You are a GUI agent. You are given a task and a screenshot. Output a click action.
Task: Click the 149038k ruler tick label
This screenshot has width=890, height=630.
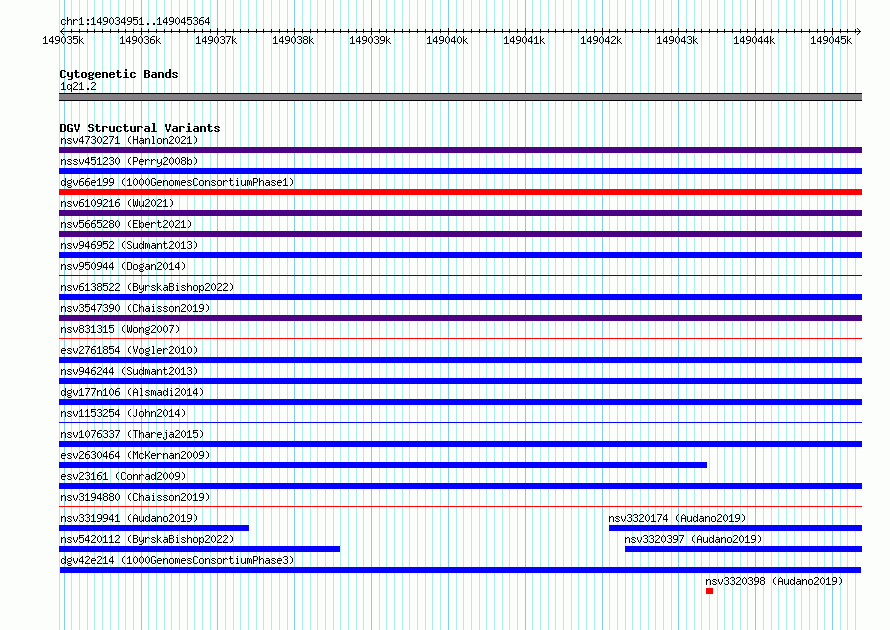pos(293,40)
